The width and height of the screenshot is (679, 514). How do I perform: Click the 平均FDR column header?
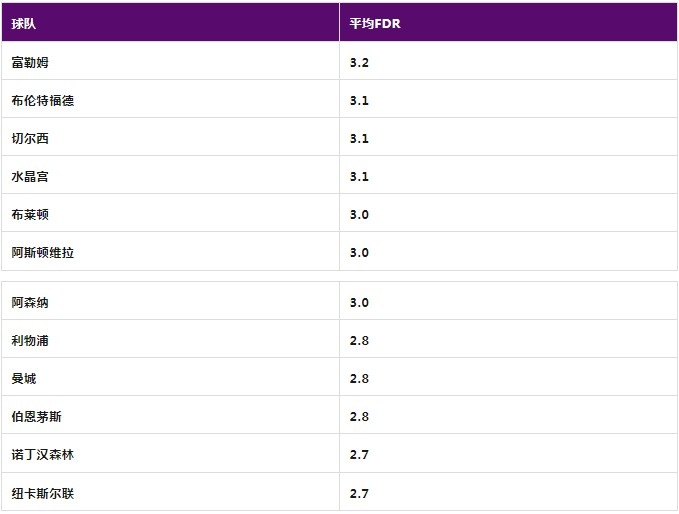click(375, 23)
